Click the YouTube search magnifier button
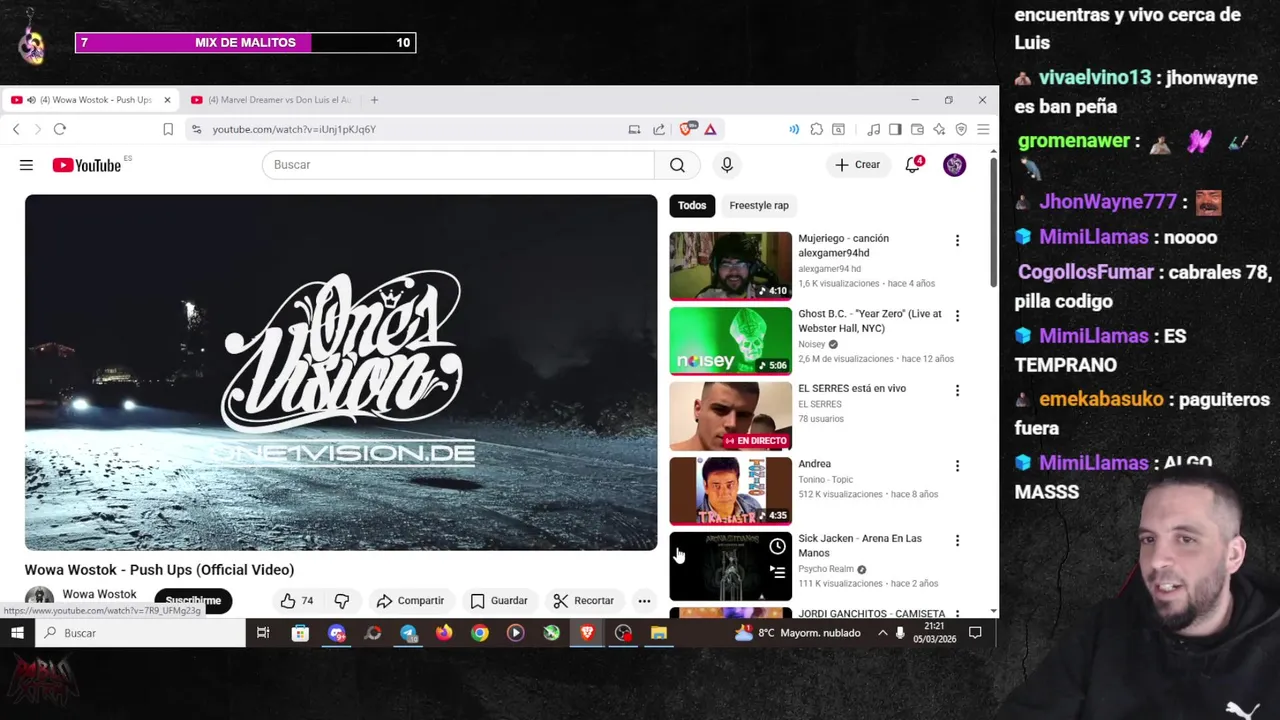Viewport: 1280px width, 720px height. (677, 165)
